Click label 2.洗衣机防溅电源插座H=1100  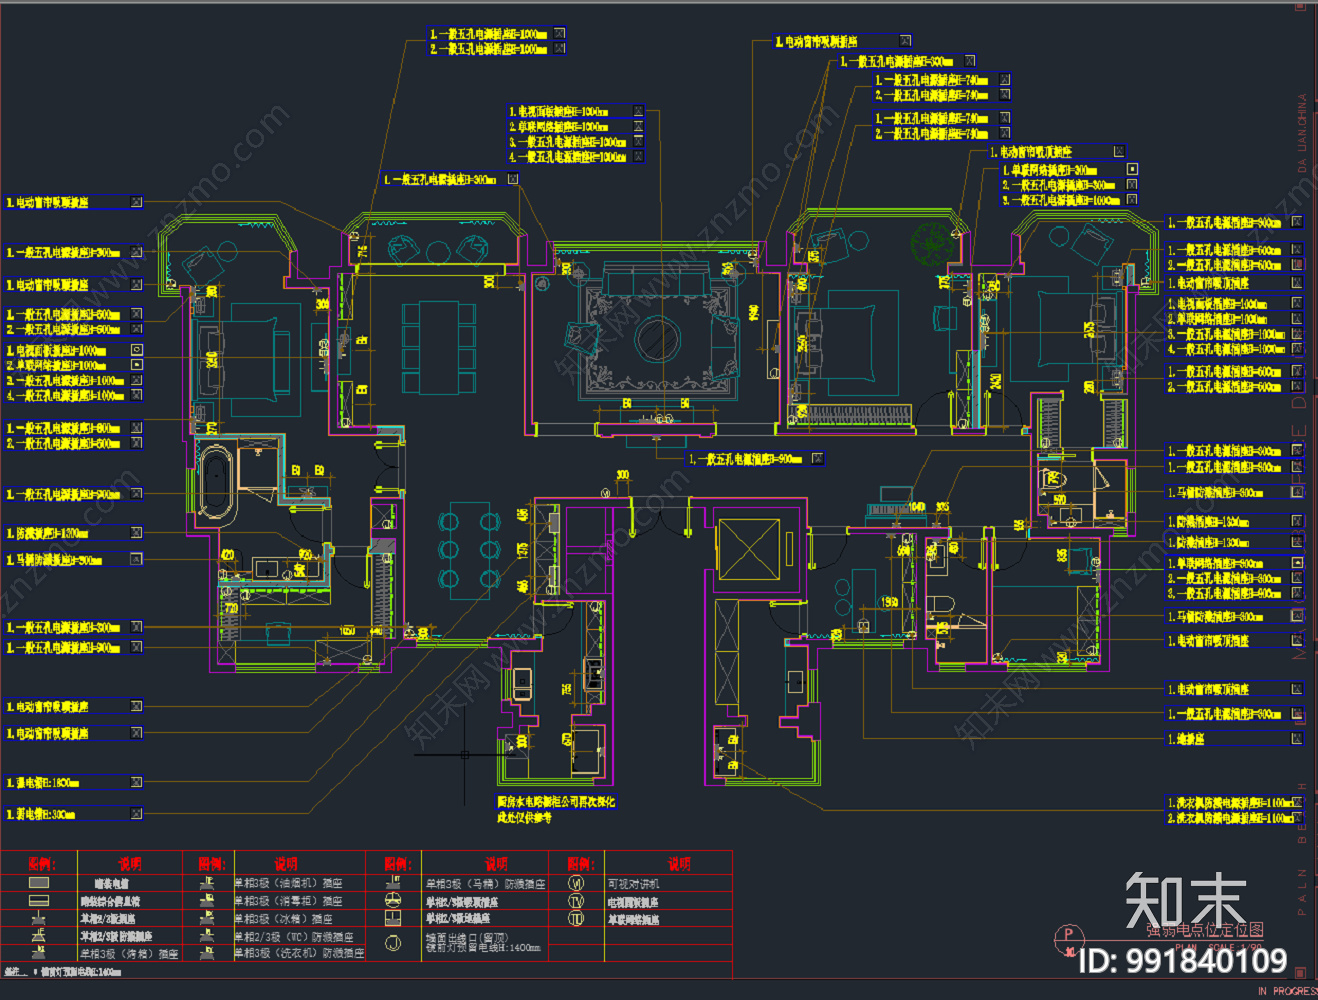[x=1231, y=818]
